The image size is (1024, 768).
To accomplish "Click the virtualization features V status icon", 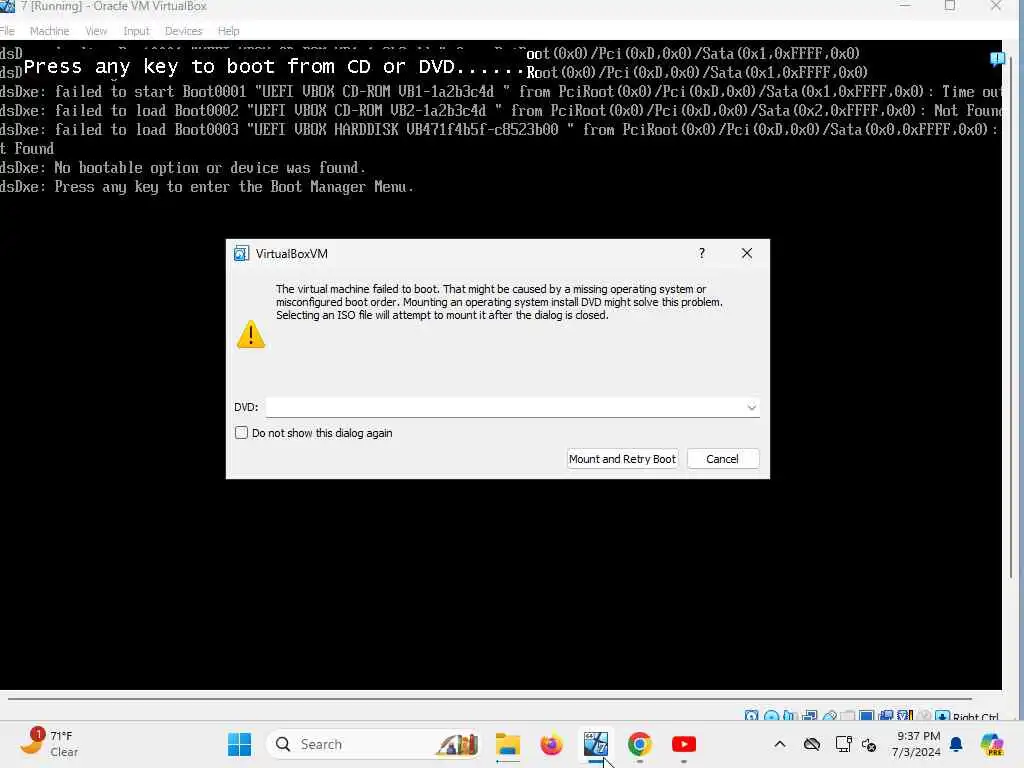I will click(x=904, y=716).
